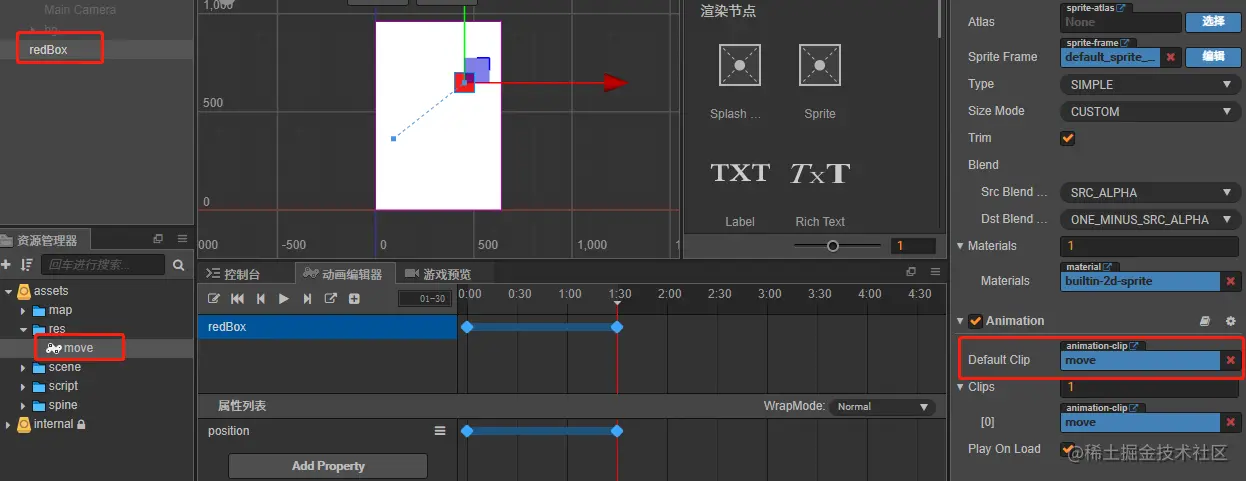Click the 选择 Atlas button

pos(1213,22)
